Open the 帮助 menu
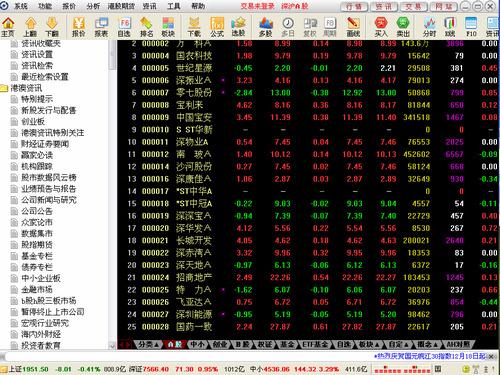The image size is (500, 375). click(x=198, y=6)
